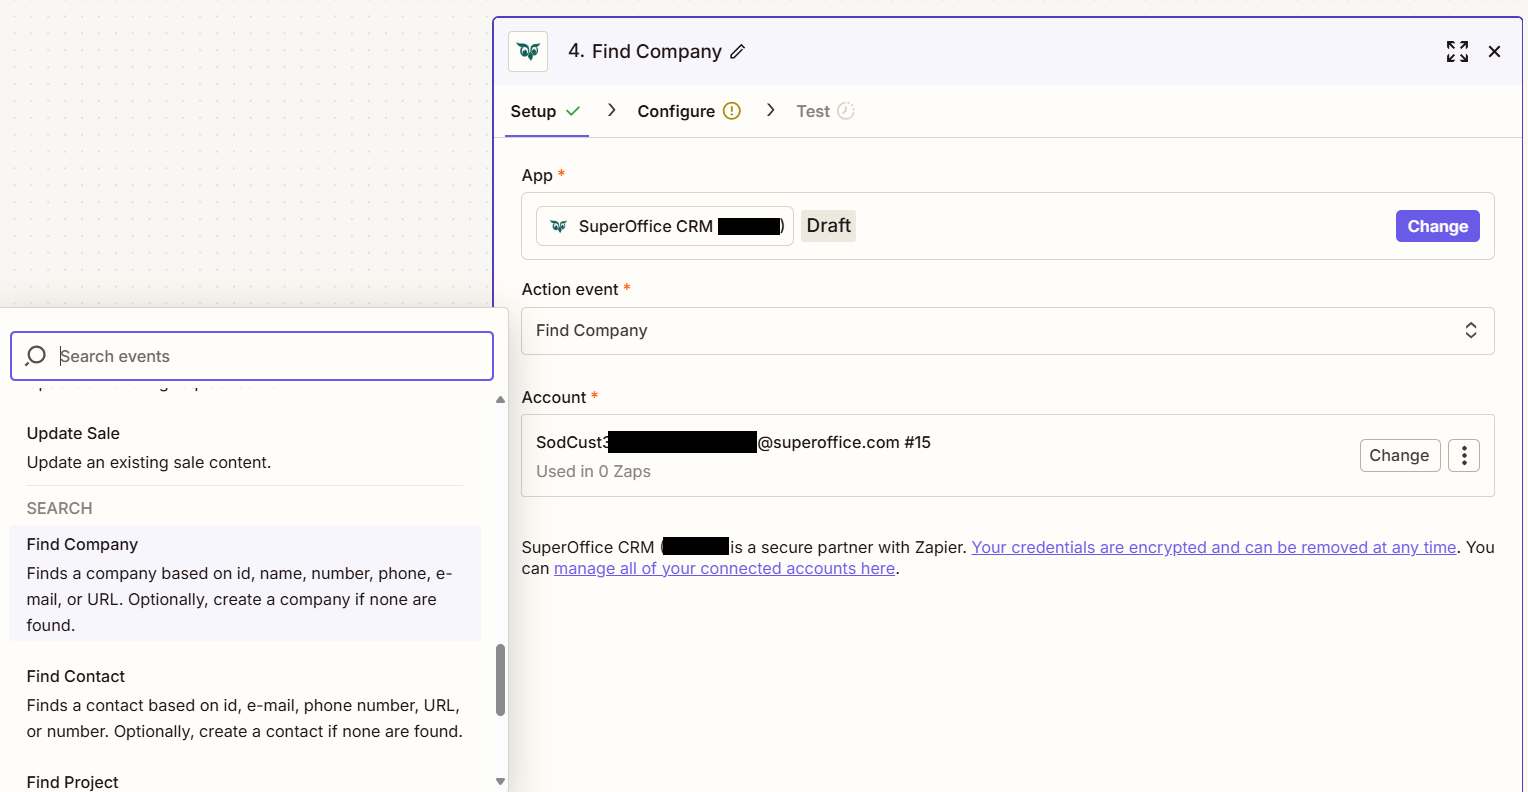Click the magnifier icon in the search events field
1528x792 pixels.
pos(35,356)
